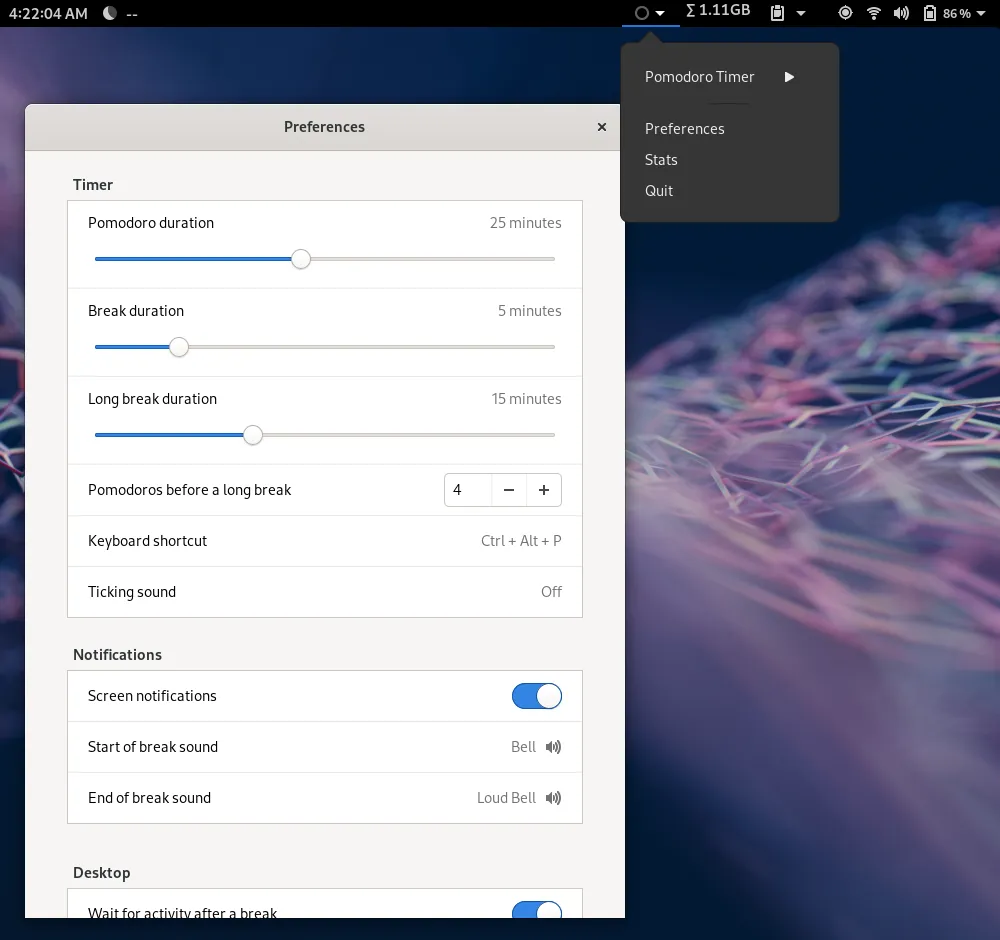The height and width of the screenshot is (940, 1000).
Task: Click the Keyboard shortcut Ctrl + Alt + P row
Action: pos(325,541)
